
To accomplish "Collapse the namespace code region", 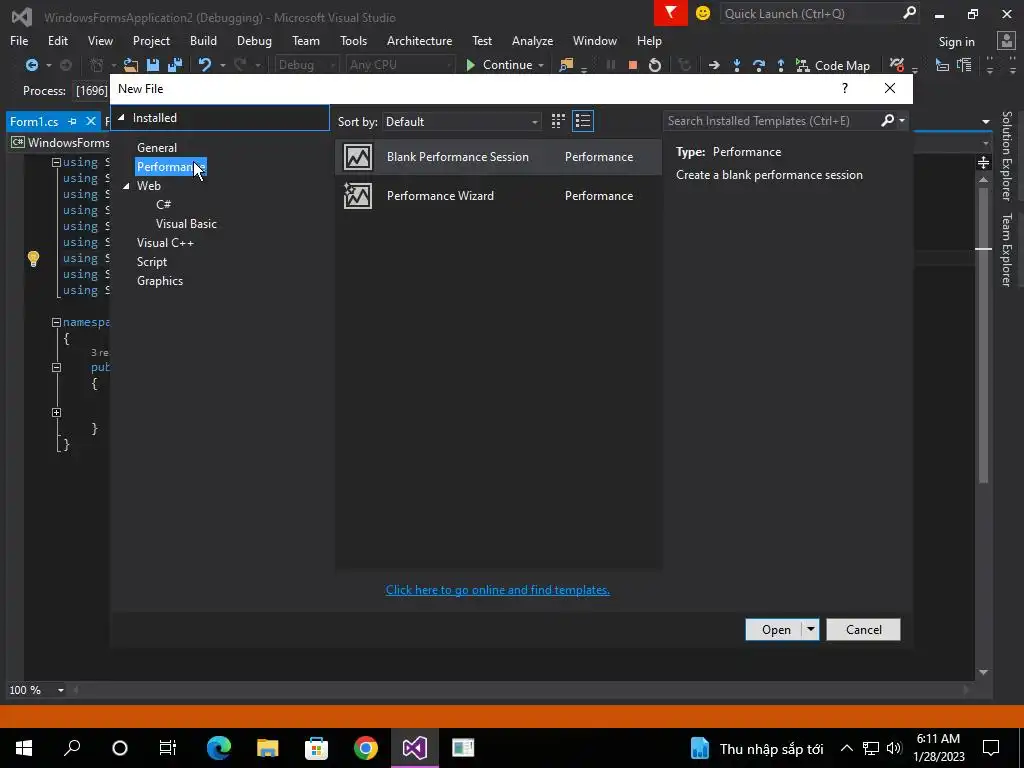I will coord(56,323).
